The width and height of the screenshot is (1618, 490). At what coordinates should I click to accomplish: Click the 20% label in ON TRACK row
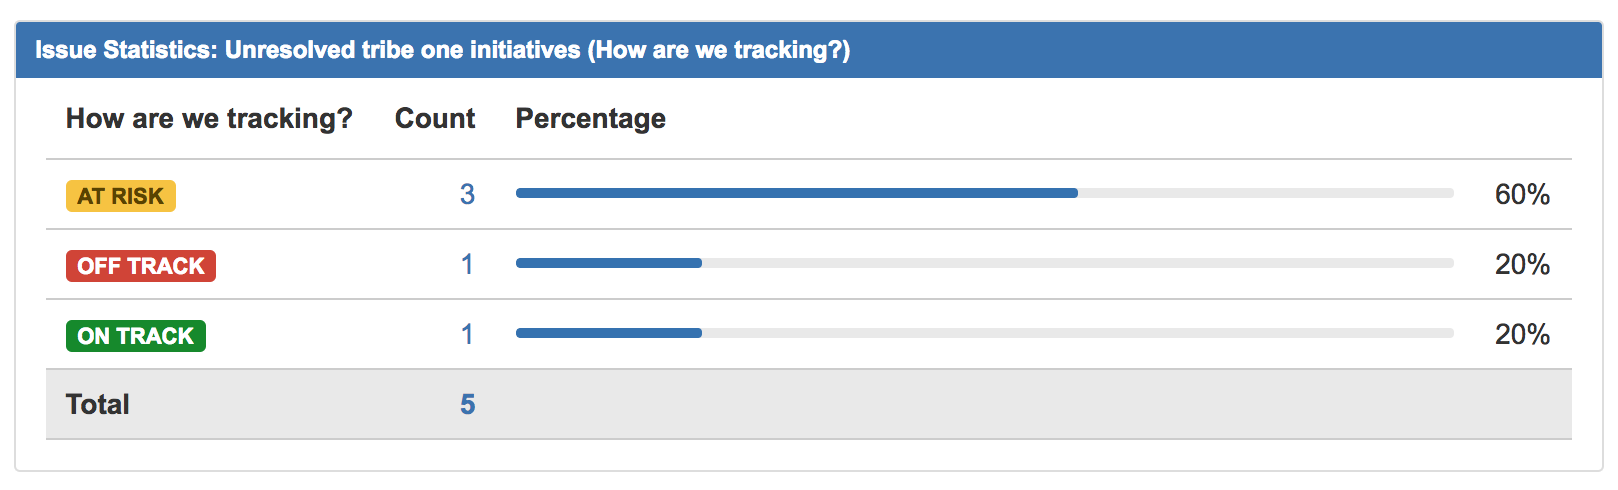[x=1522, y=334]
